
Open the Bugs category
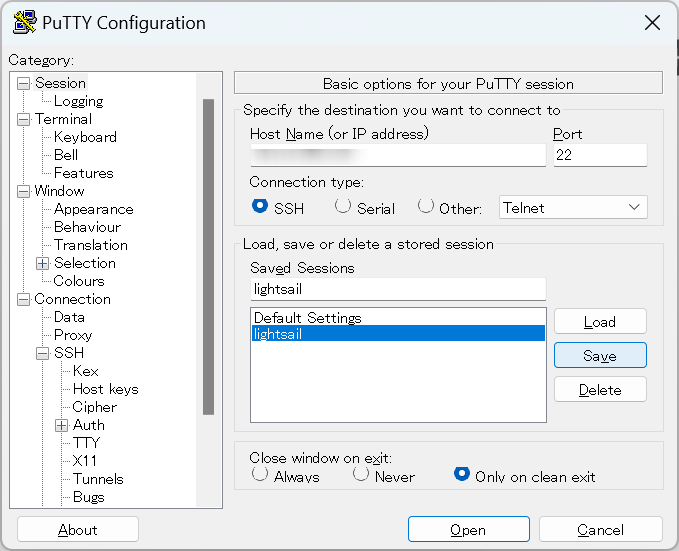pos(88,497)
